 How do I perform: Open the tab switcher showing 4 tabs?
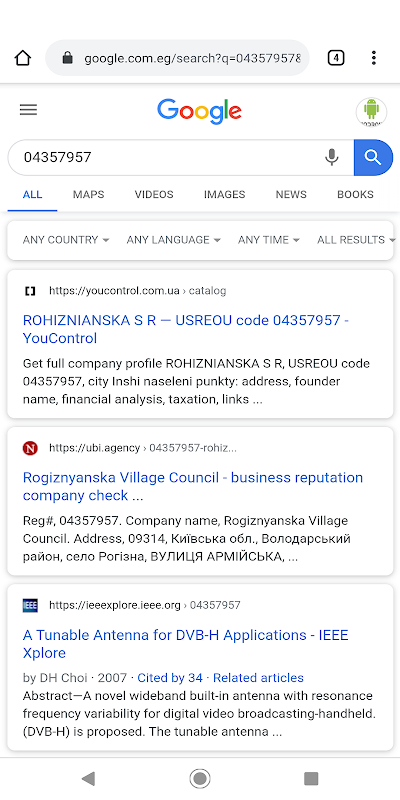[336, 58]
